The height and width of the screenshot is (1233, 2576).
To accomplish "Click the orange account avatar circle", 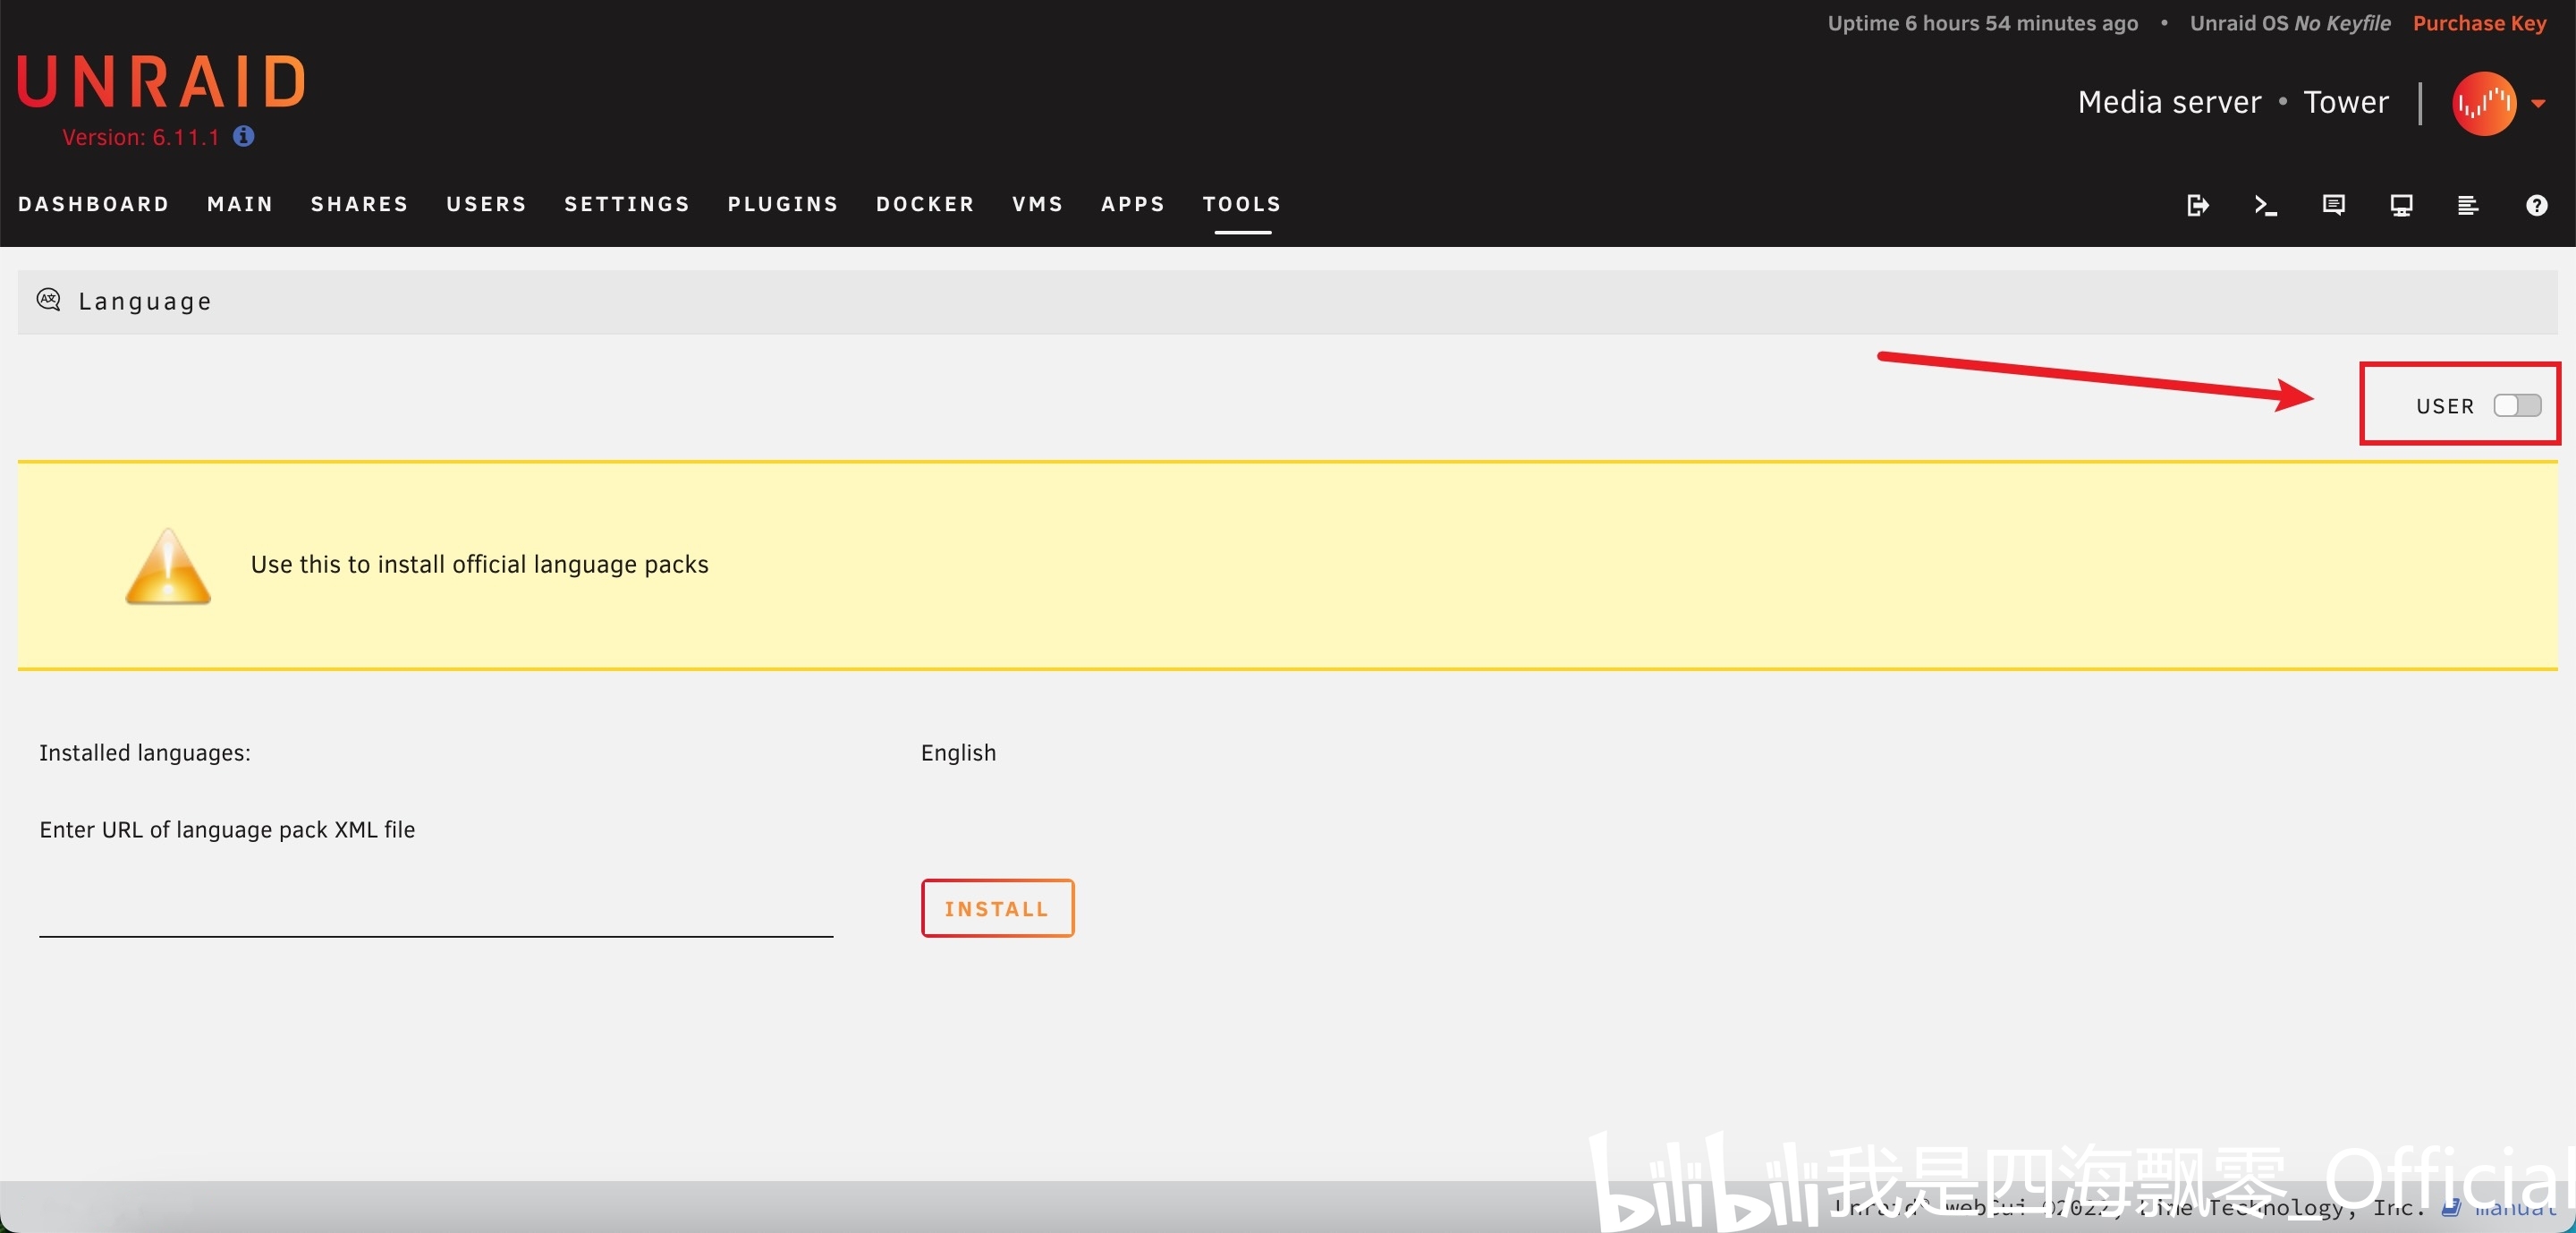I will (2483, 103).
